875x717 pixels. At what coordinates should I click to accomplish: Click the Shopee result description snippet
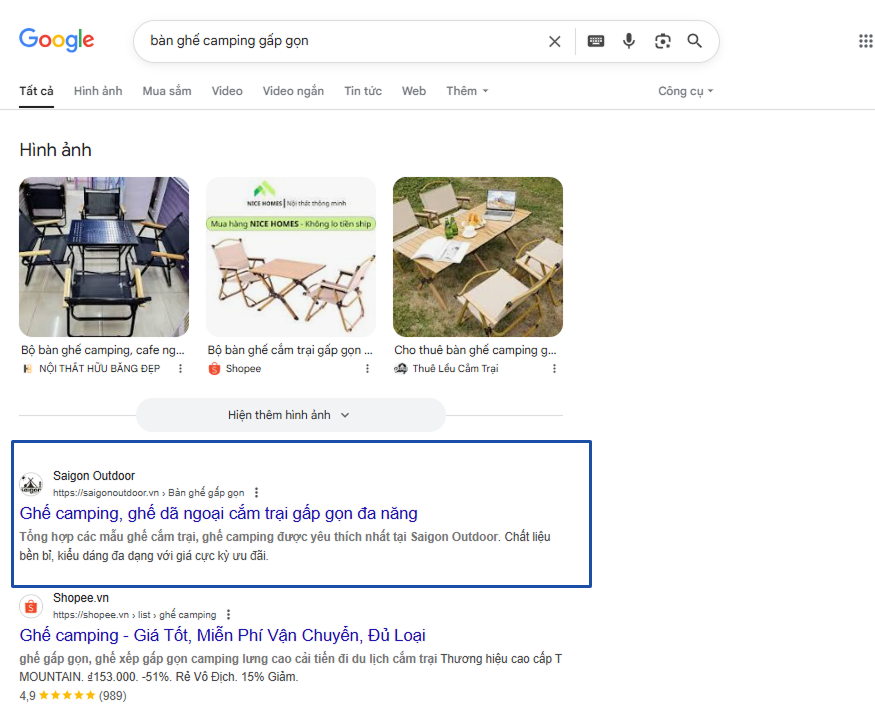coord(291,668)
